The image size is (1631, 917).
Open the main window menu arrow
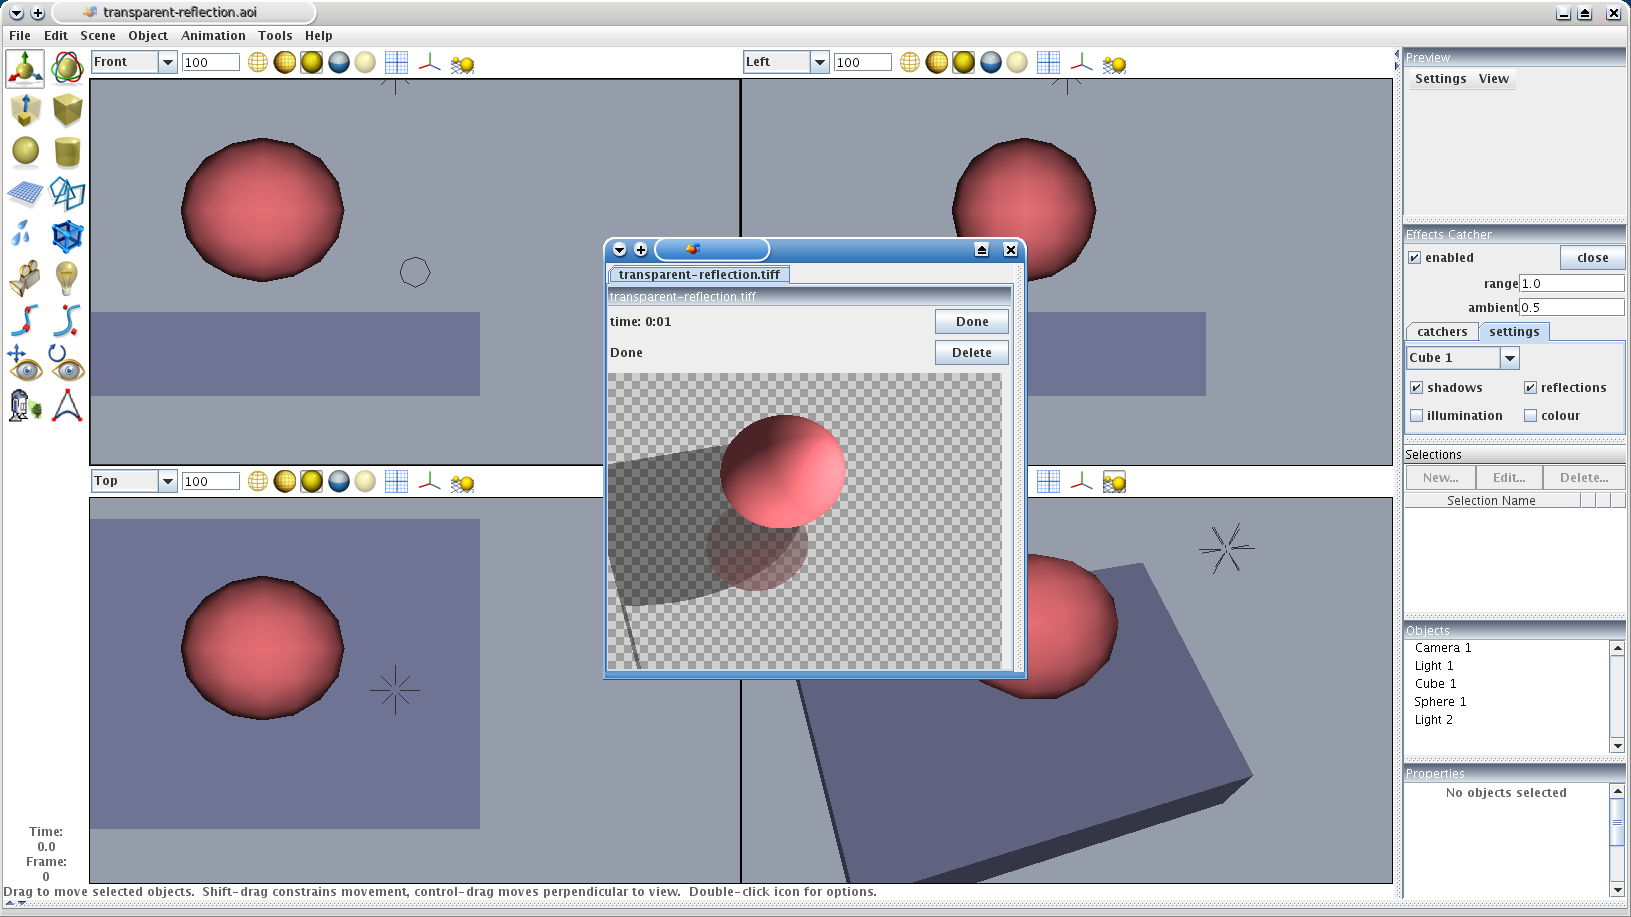[16, 13]
